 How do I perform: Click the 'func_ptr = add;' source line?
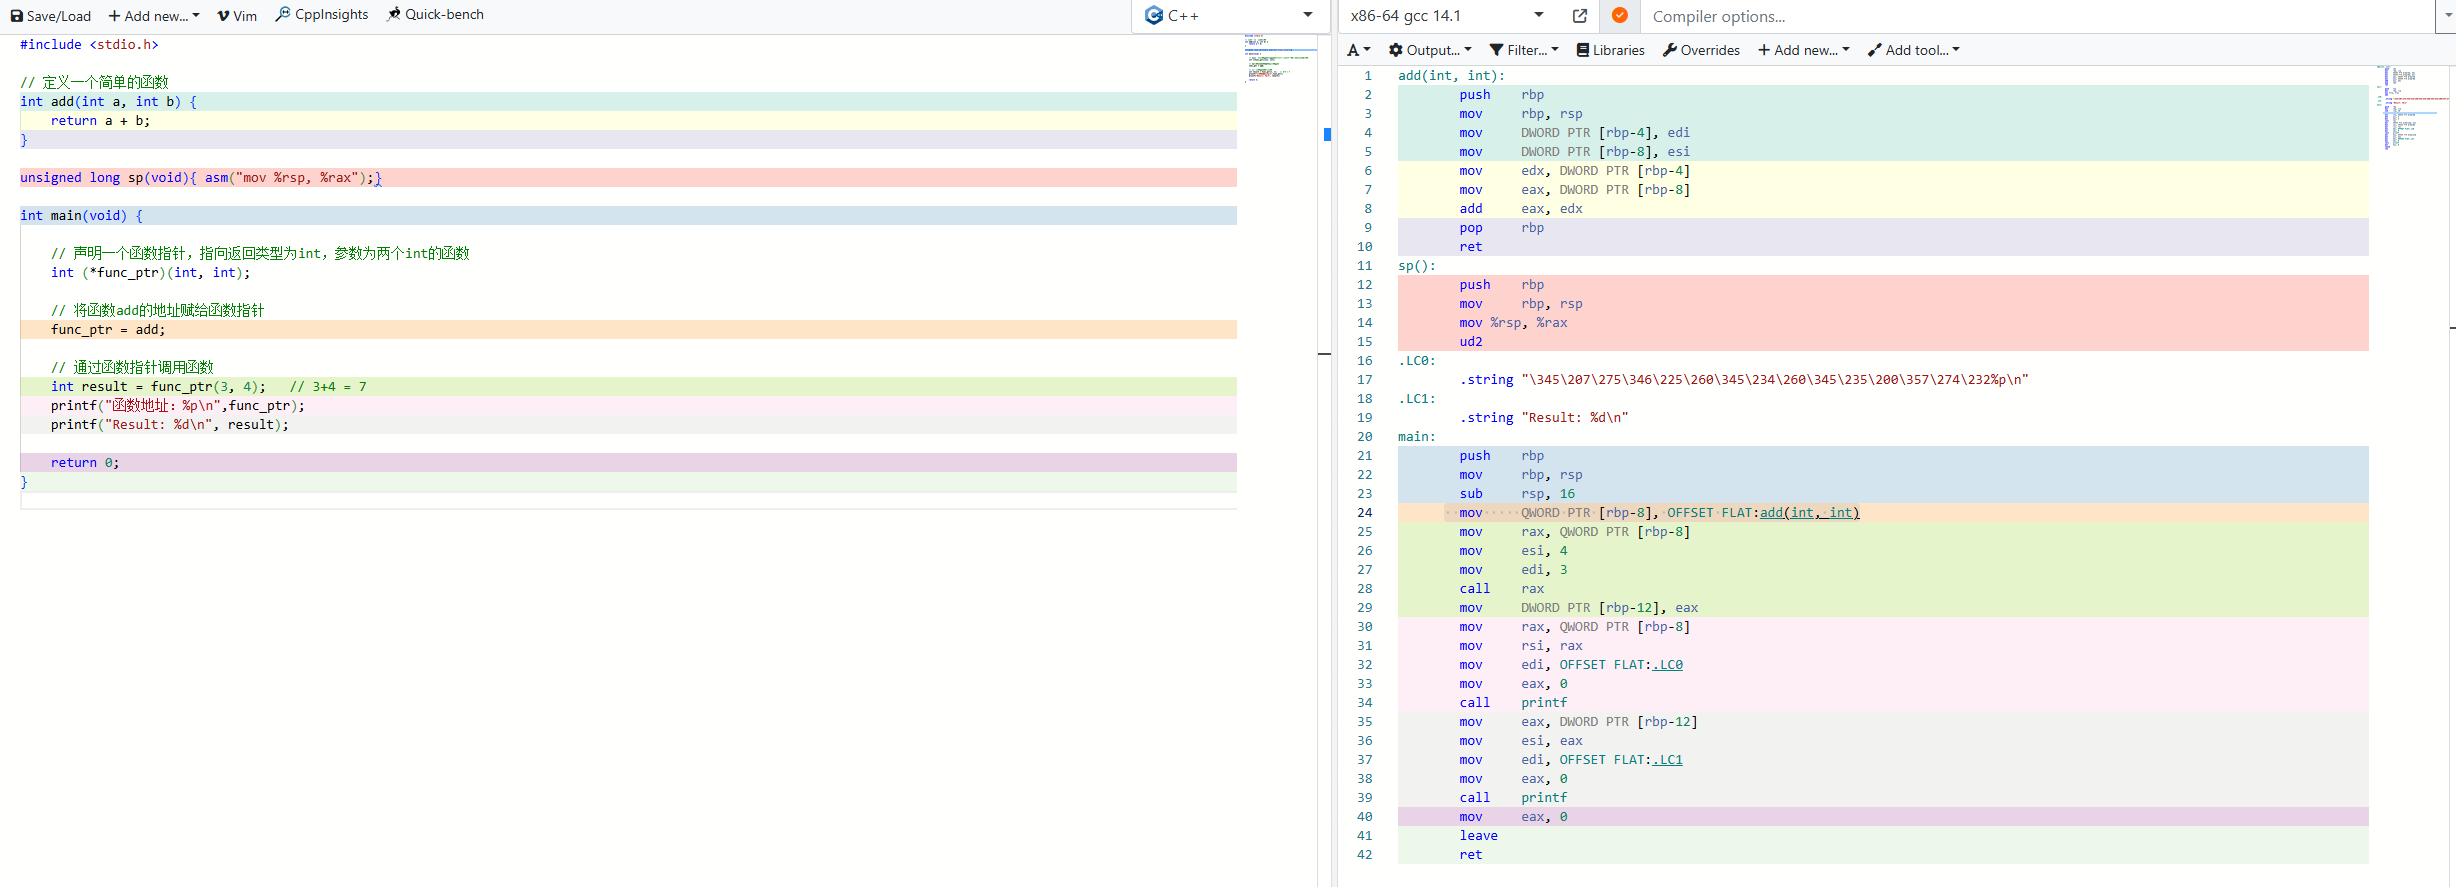point(108,330)
